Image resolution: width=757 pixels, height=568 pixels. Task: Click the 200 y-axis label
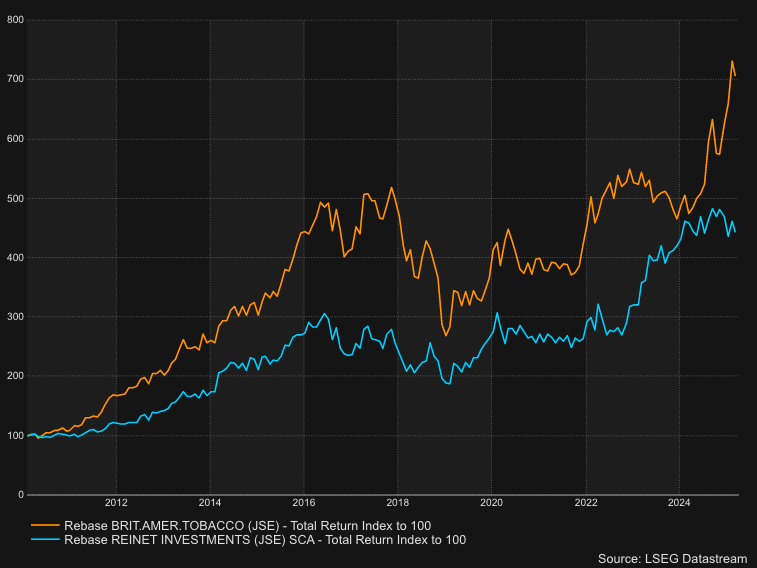pos(15,376)
